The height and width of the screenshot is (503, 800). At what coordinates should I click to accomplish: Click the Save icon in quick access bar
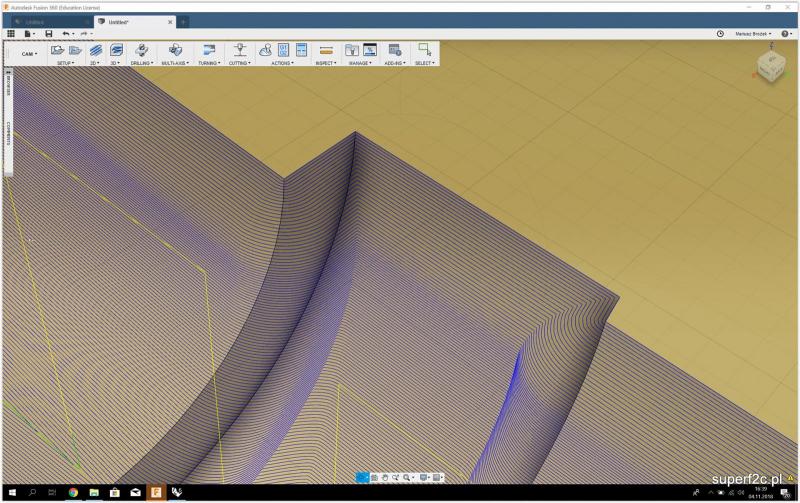pyautogui.click(x=48, y=34)
